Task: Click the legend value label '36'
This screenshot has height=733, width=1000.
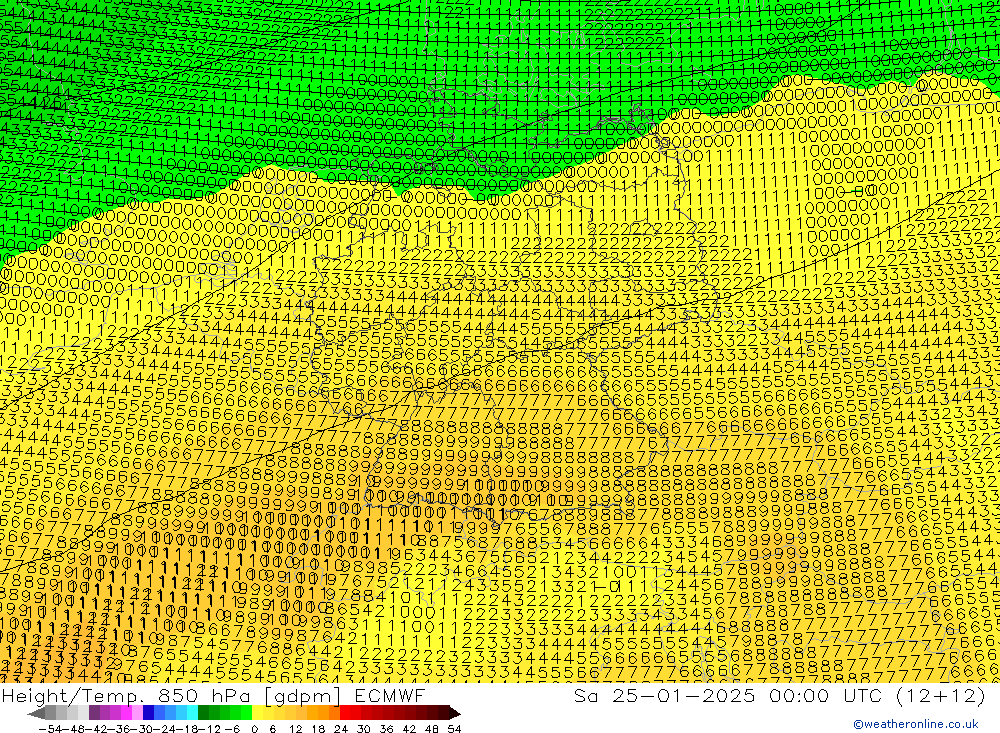Action: [x=386, y=729]
